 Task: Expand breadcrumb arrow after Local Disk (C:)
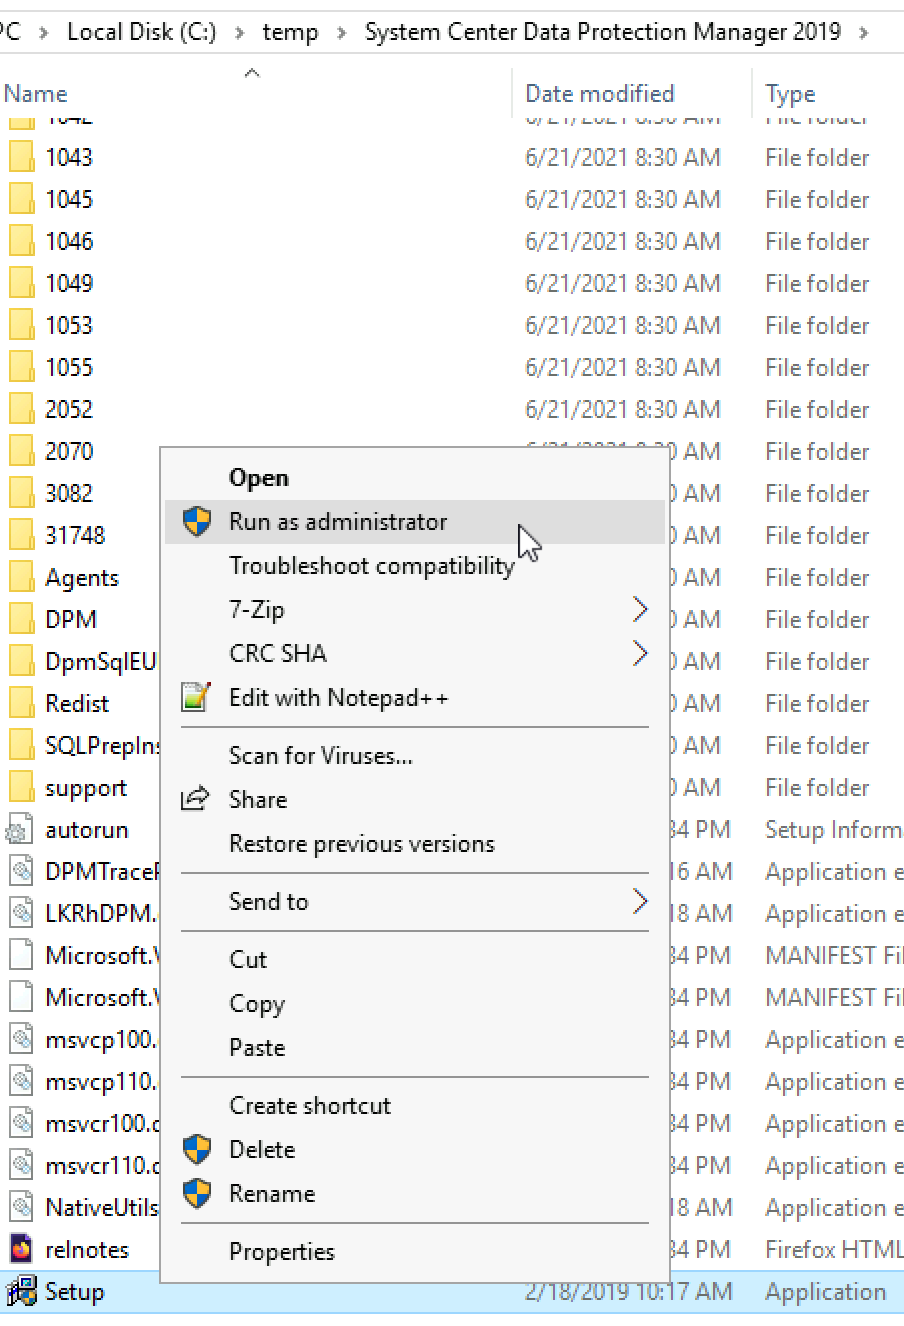pos(239,33)
